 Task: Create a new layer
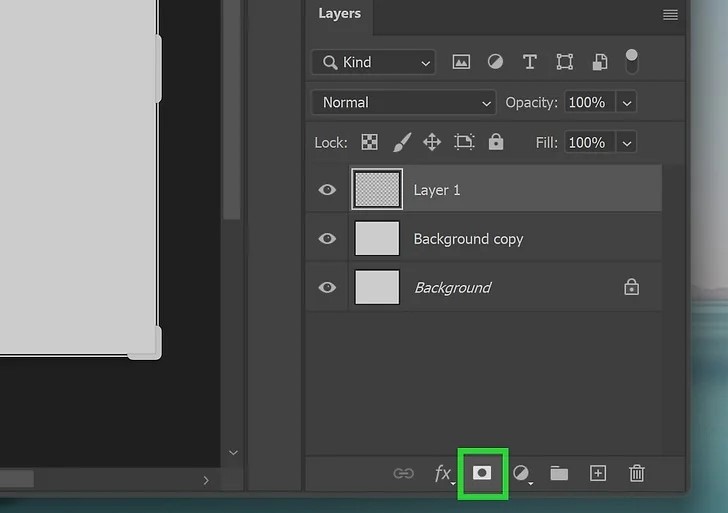pos(598,473)
